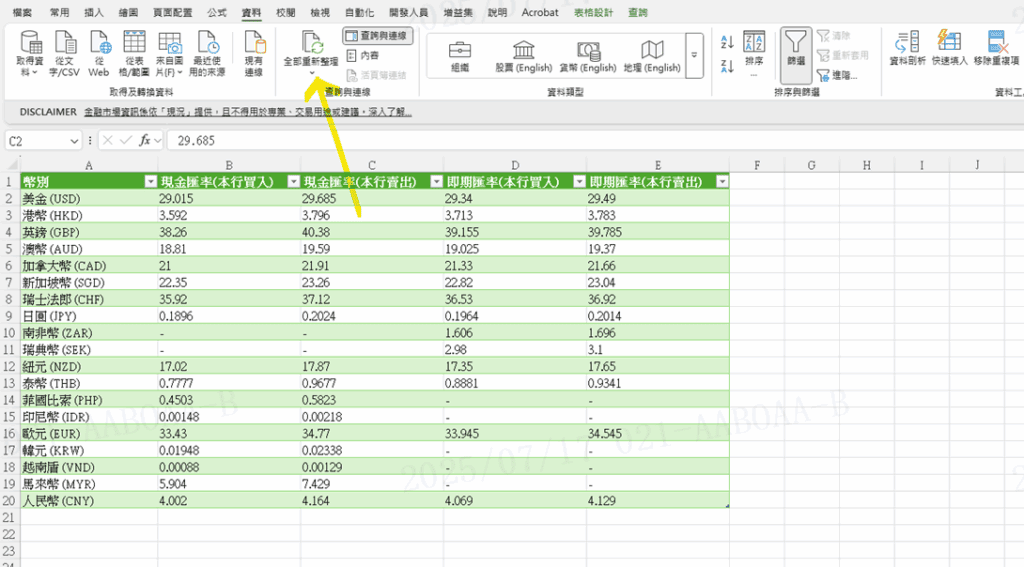Open the 表格設計 ribbon tab
This screenshot has width=1024, height=567.
(600, 13)
